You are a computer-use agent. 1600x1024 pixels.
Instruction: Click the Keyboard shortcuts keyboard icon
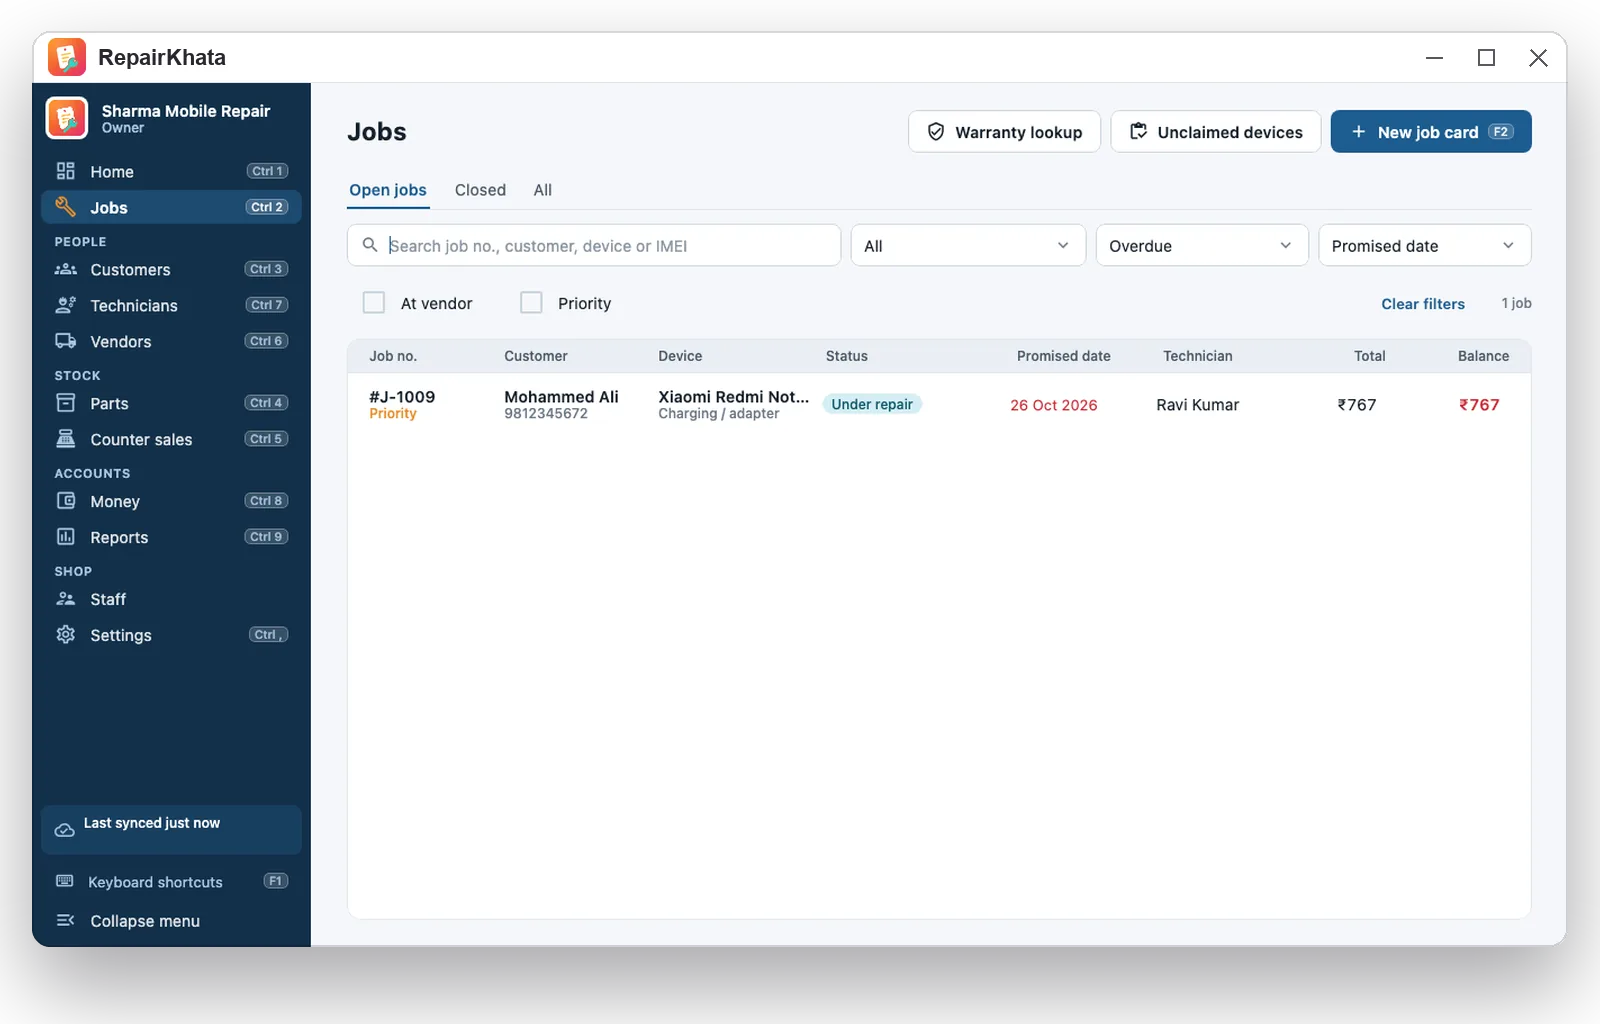point(65,881)
